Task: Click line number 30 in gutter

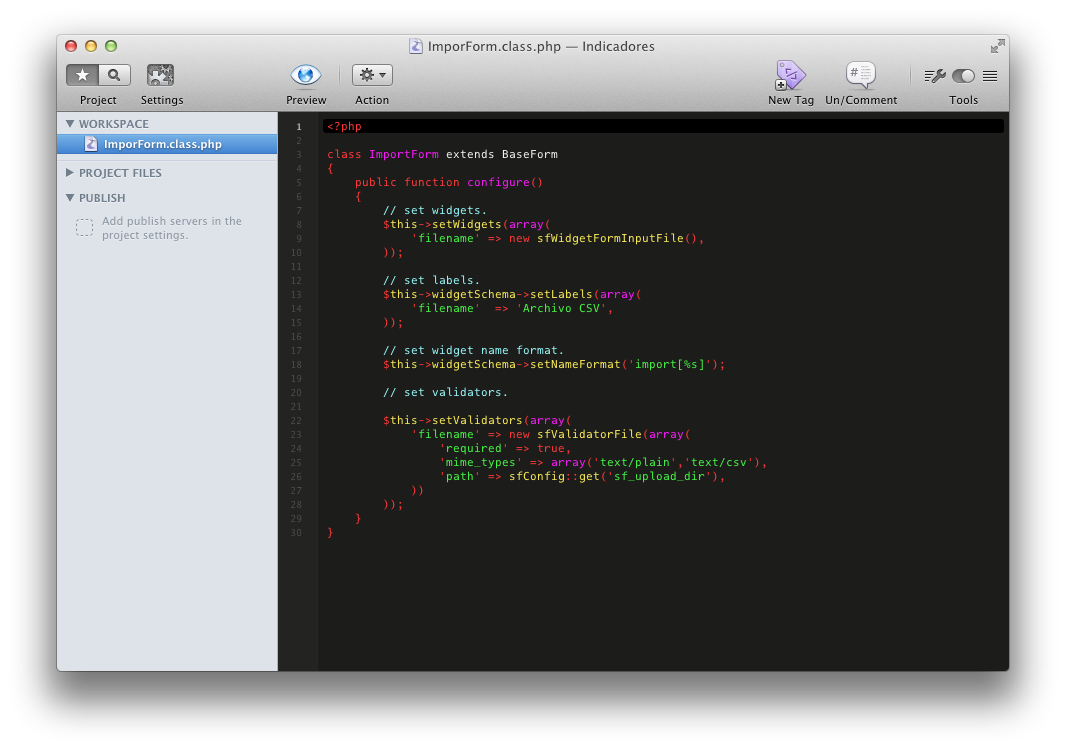Action: pyautogui.click(x=296, y=532)
